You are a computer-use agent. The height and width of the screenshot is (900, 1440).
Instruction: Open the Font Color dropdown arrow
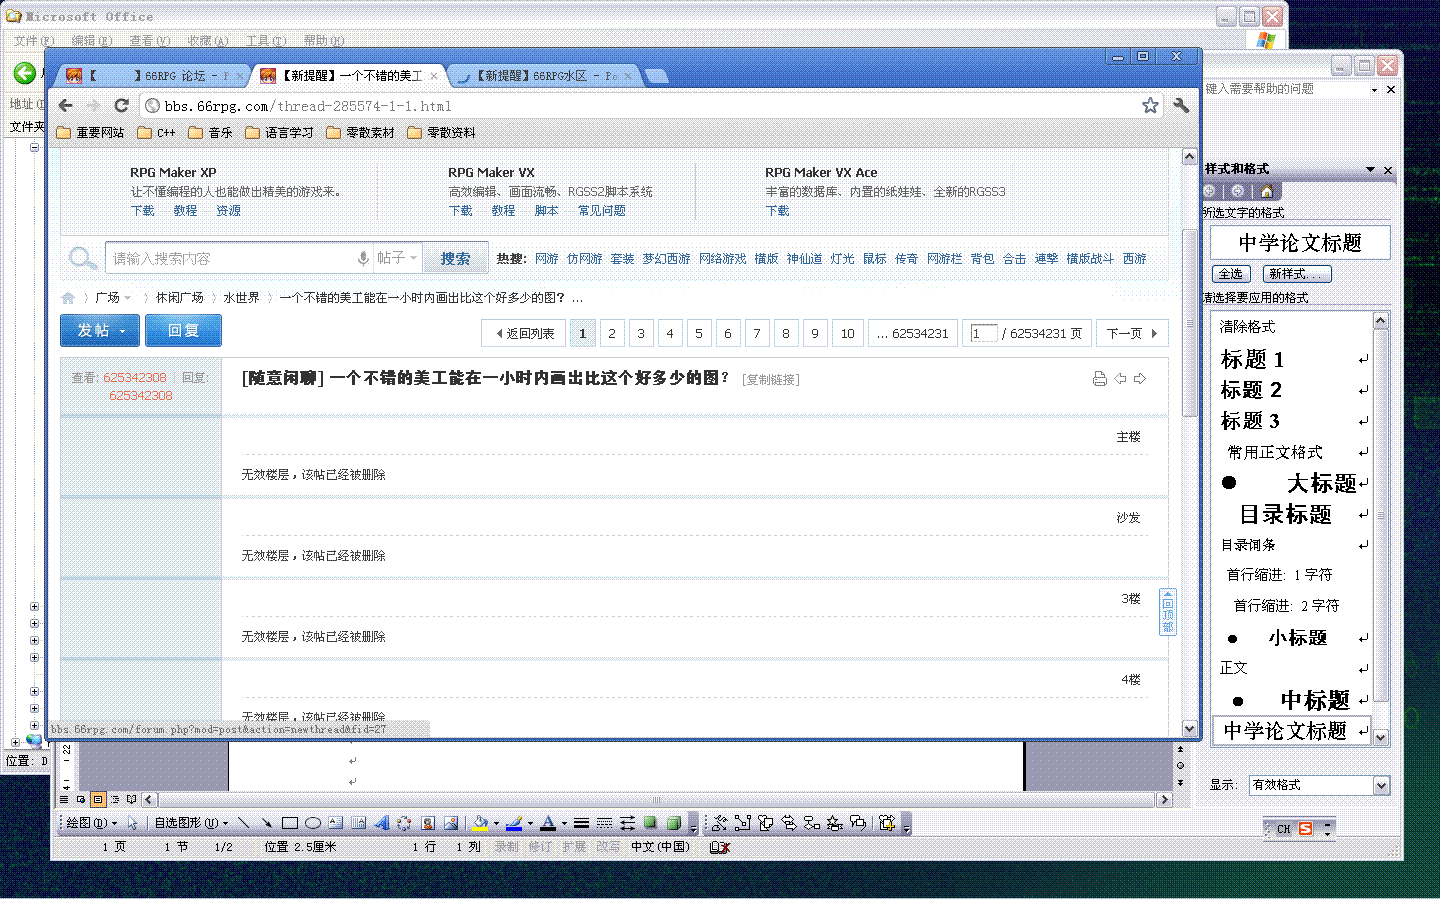564,824
